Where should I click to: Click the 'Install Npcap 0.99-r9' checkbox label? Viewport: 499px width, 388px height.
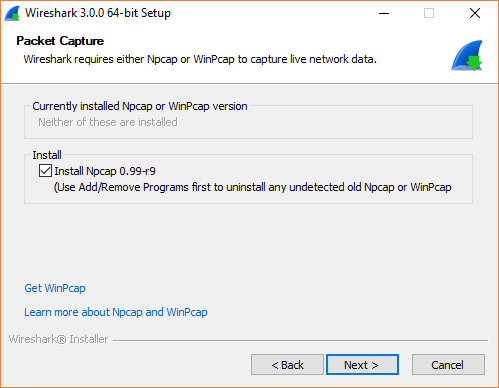[x=105, y=171]
